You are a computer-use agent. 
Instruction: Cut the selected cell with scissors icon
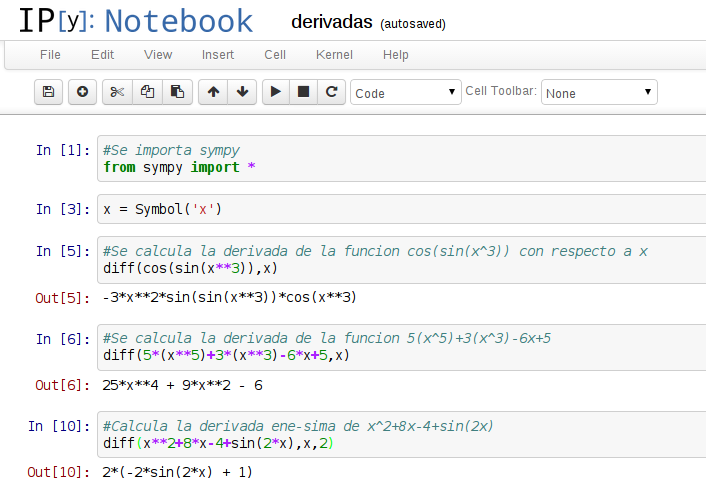click(117, 92)
